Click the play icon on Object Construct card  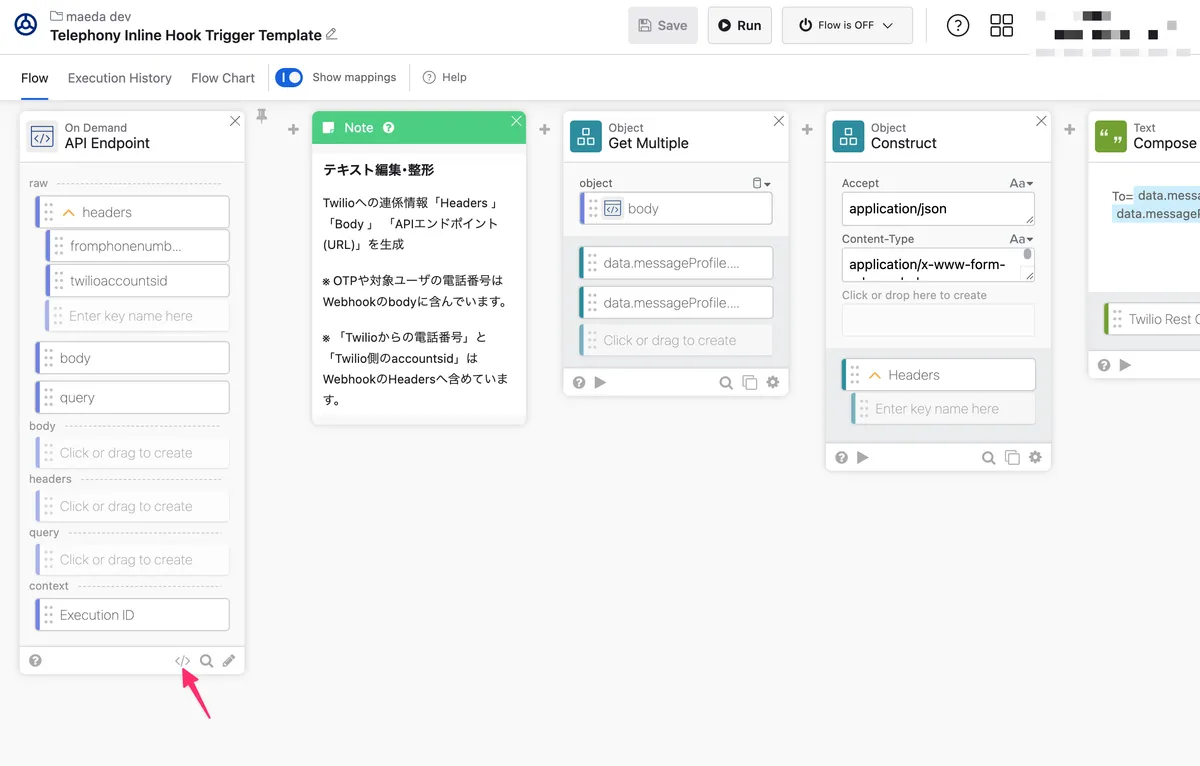(x=863, y=457)
